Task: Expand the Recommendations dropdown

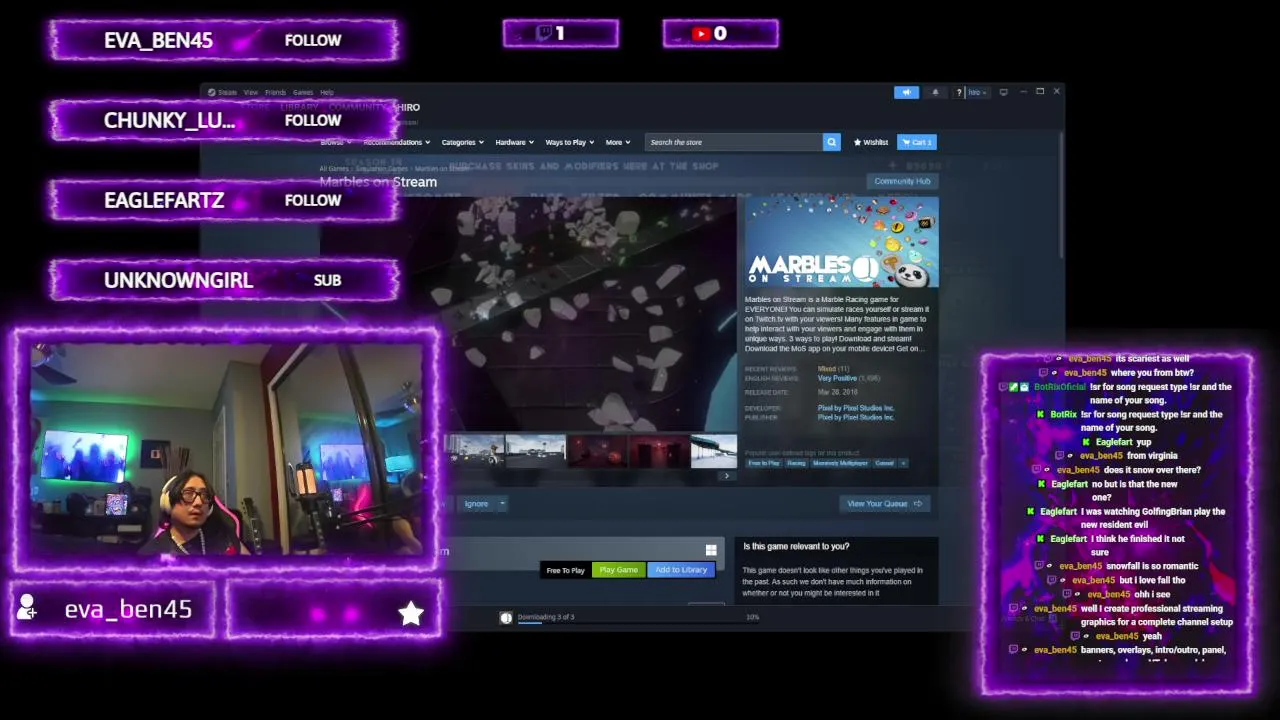Action: pos(397,142)
